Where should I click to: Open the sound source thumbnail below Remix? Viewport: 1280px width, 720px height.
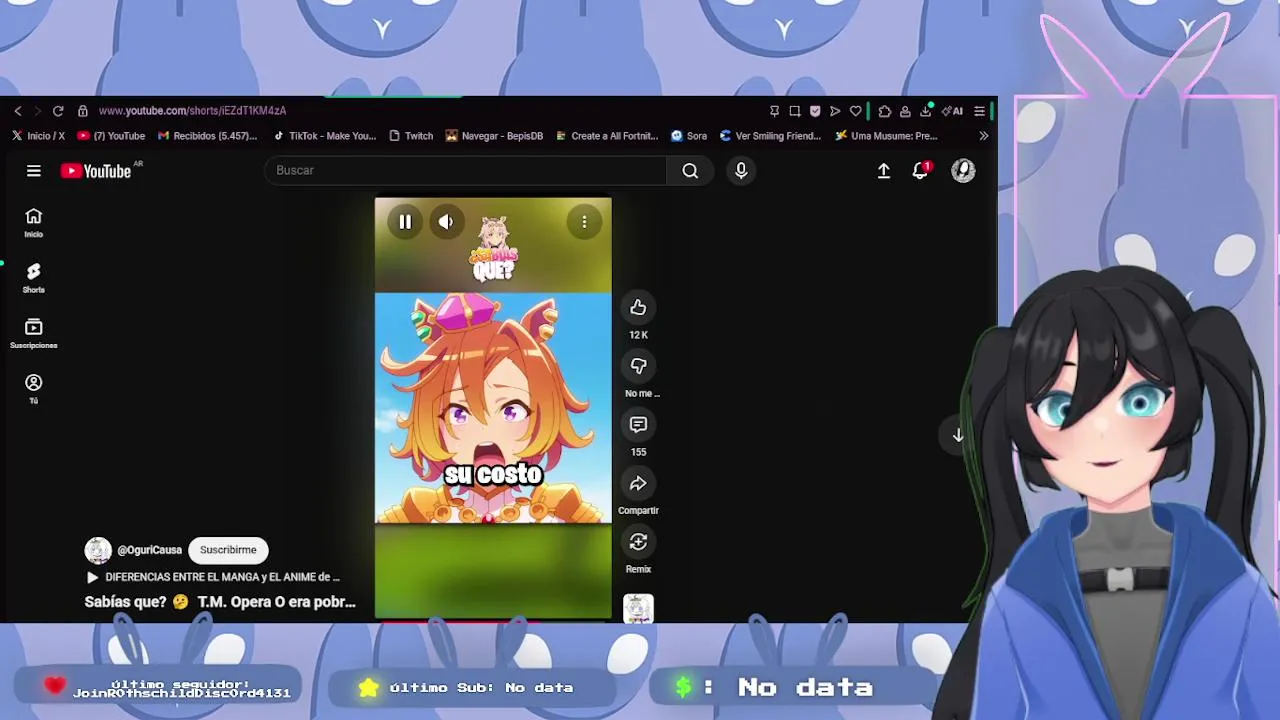pyautogui.click(x=638, y=608)
